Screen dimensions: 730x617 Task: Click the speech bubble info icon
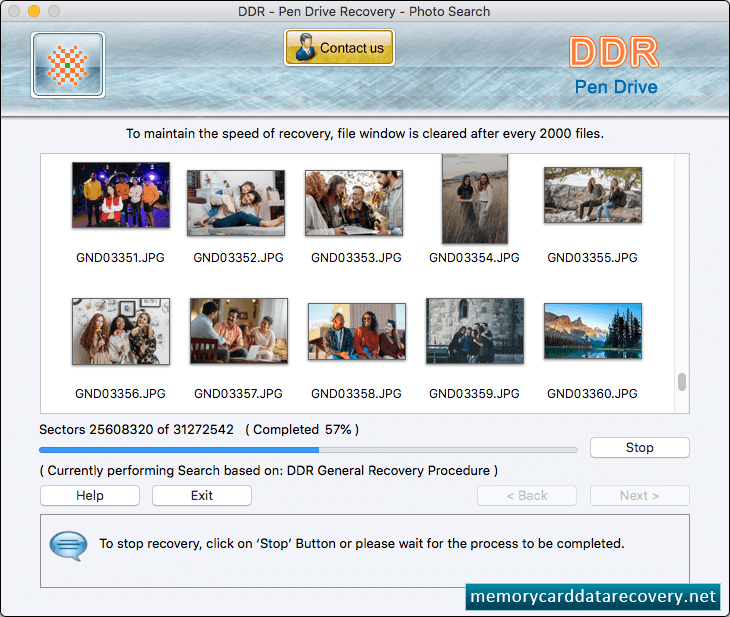(x=68, y=545)
